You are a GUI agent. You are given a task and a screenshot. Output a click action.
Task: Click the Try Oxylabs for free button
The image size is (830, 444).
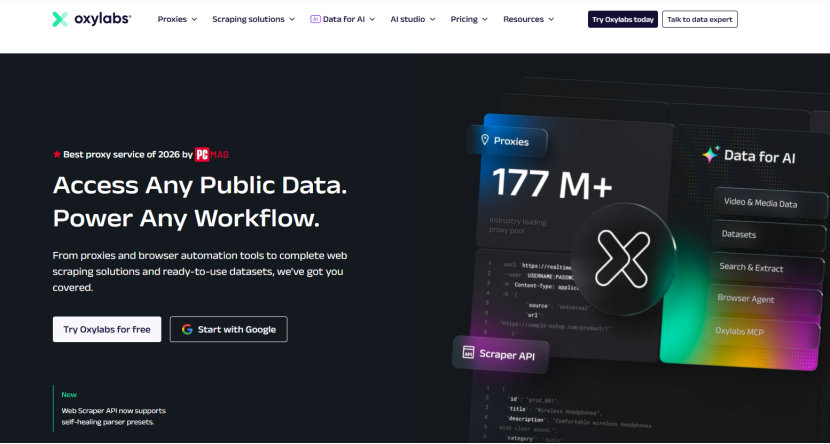point(107,330)
